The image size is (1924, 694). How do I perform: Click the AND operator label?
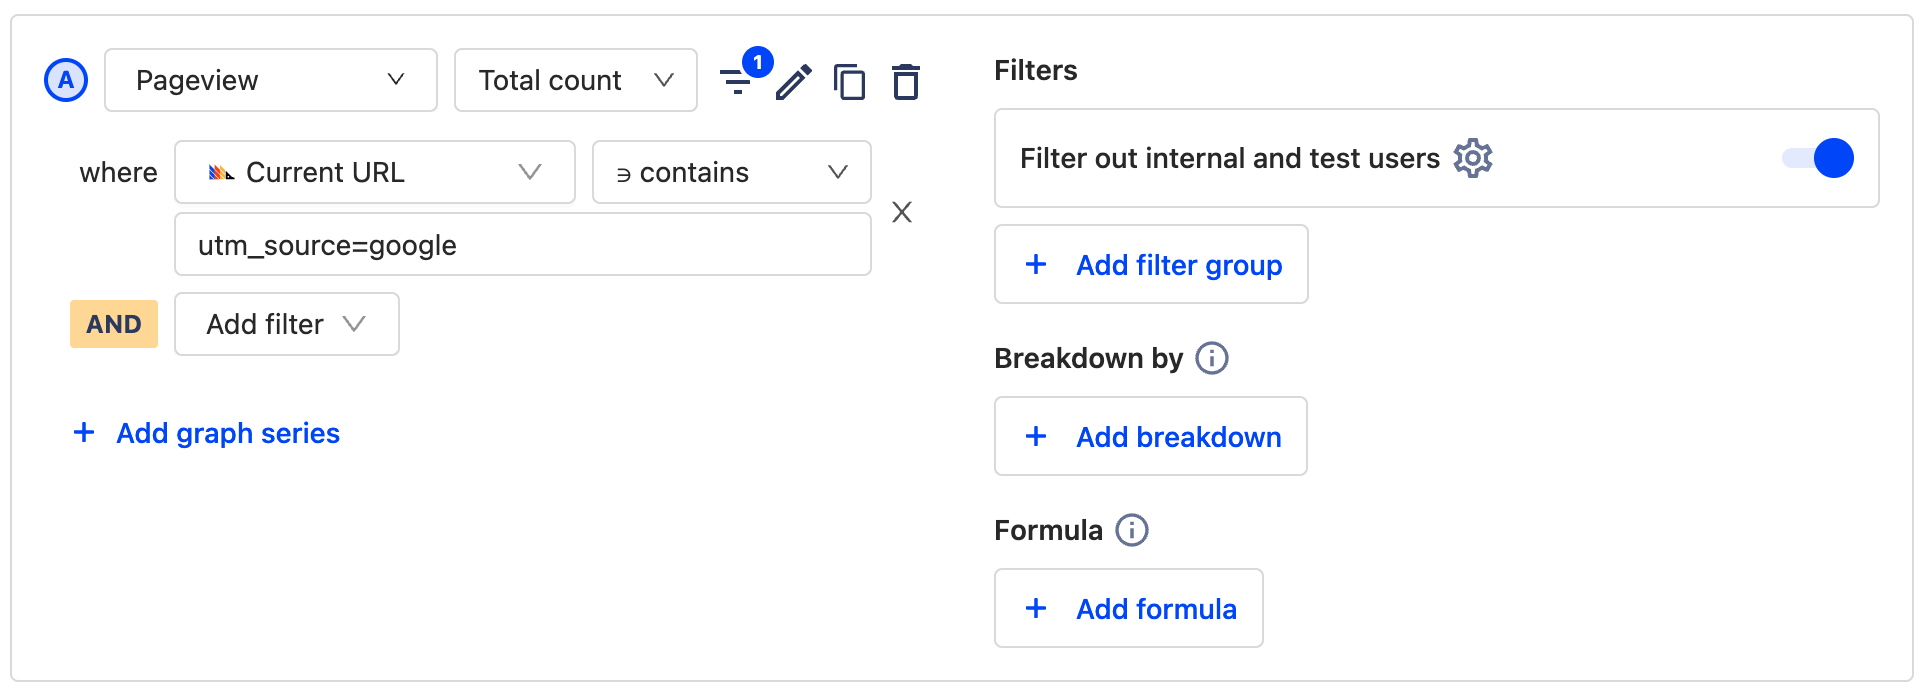coord(114,324)
